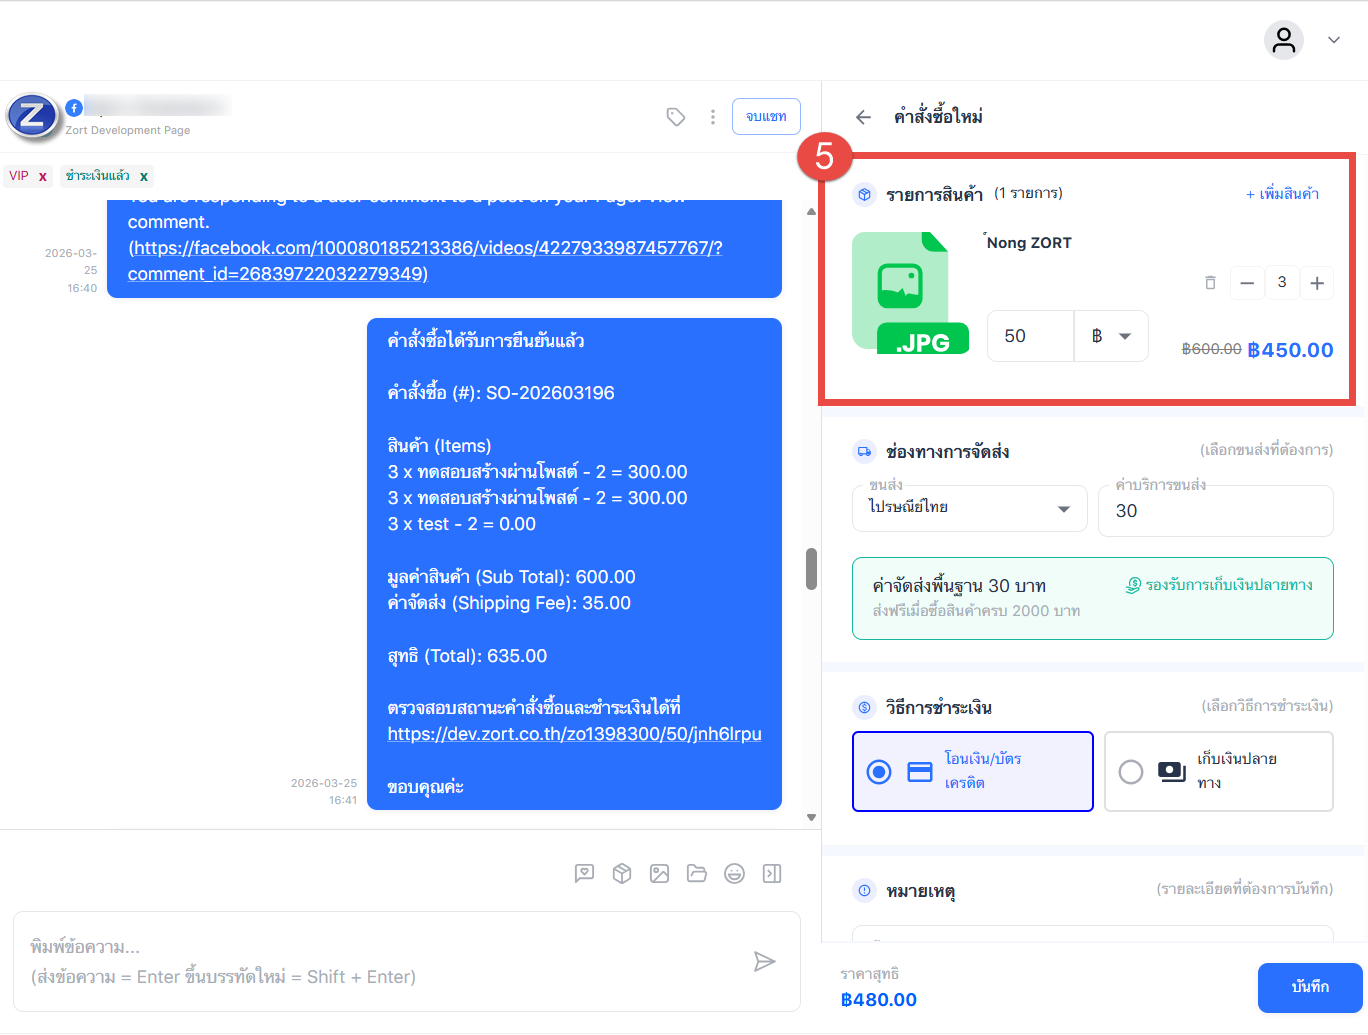The height and width of the screenshot is (1035, 1368).
Task: Click the tag icon in chat header
Action: click(676, 117)
